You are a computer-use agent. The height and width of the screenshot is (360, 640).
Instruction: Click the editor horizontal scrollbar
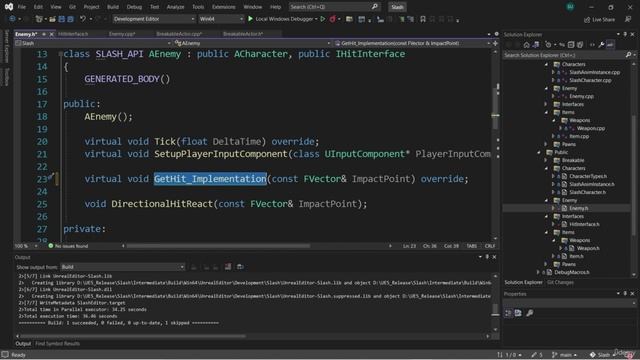(x=218, y=246)
